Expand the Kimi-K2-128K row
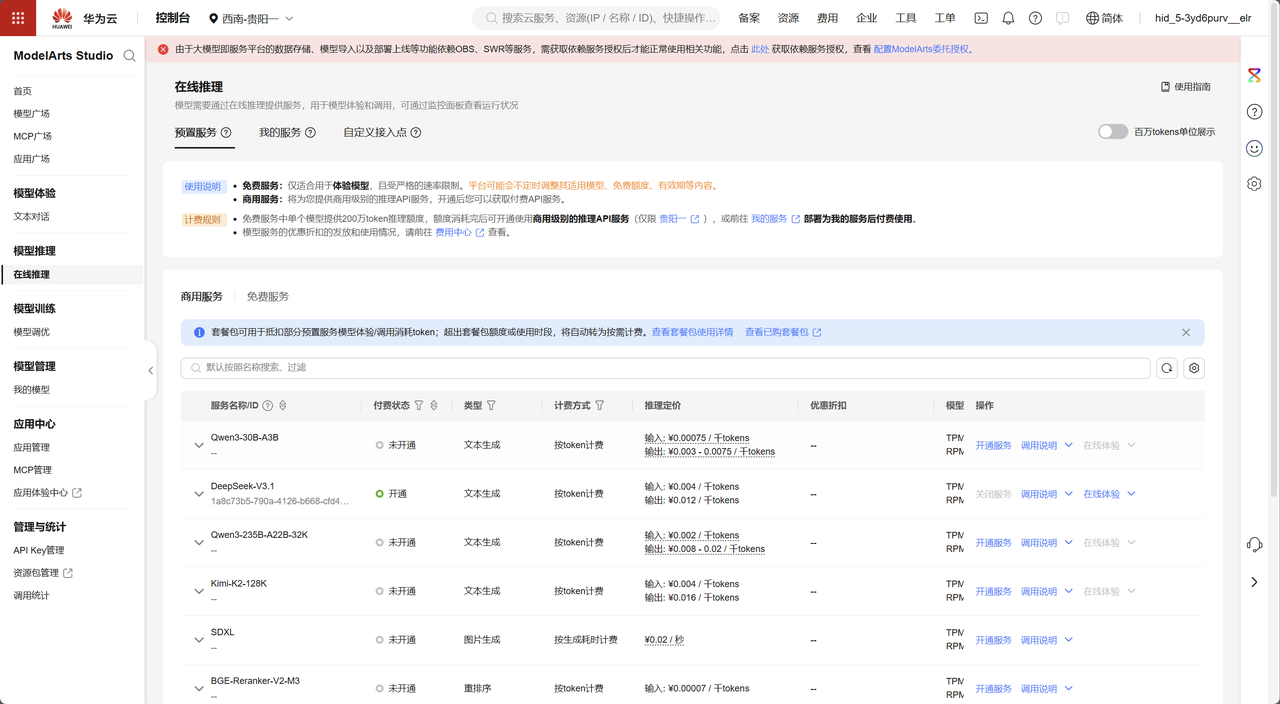Viewport: 1280px width, 704px height. click(x=199, y=591)
